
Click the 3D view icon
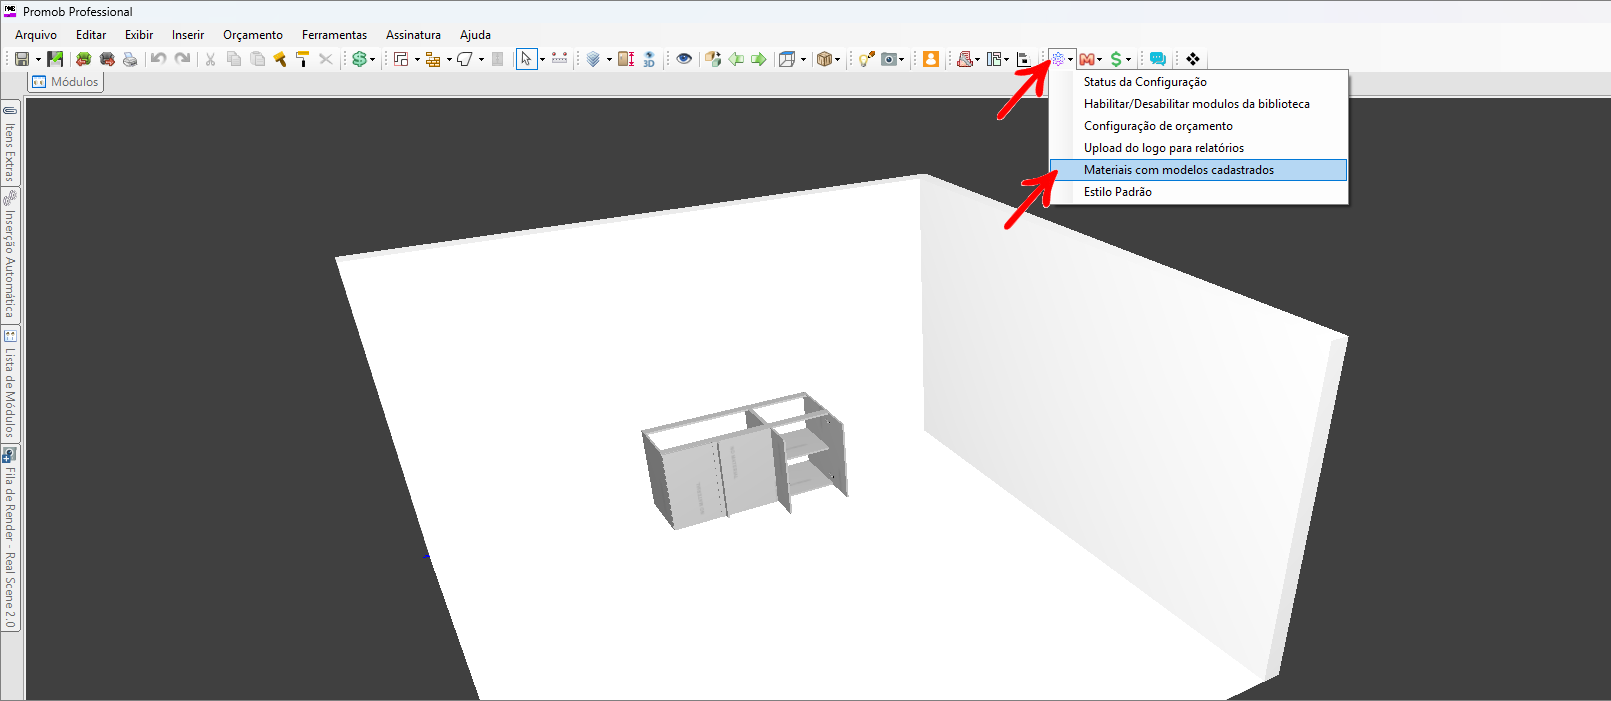click(x=649, y=59)
